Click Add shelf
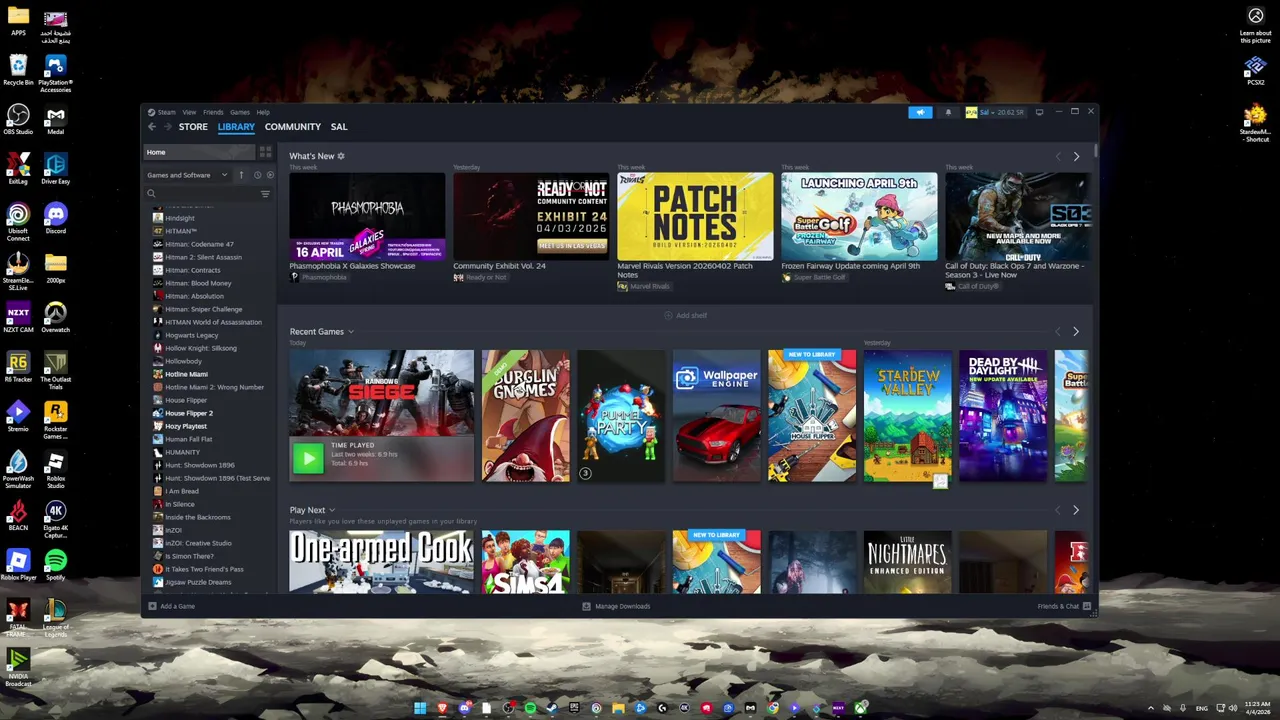The width and height of the screenshot is (1280, 720). (686, 316)
